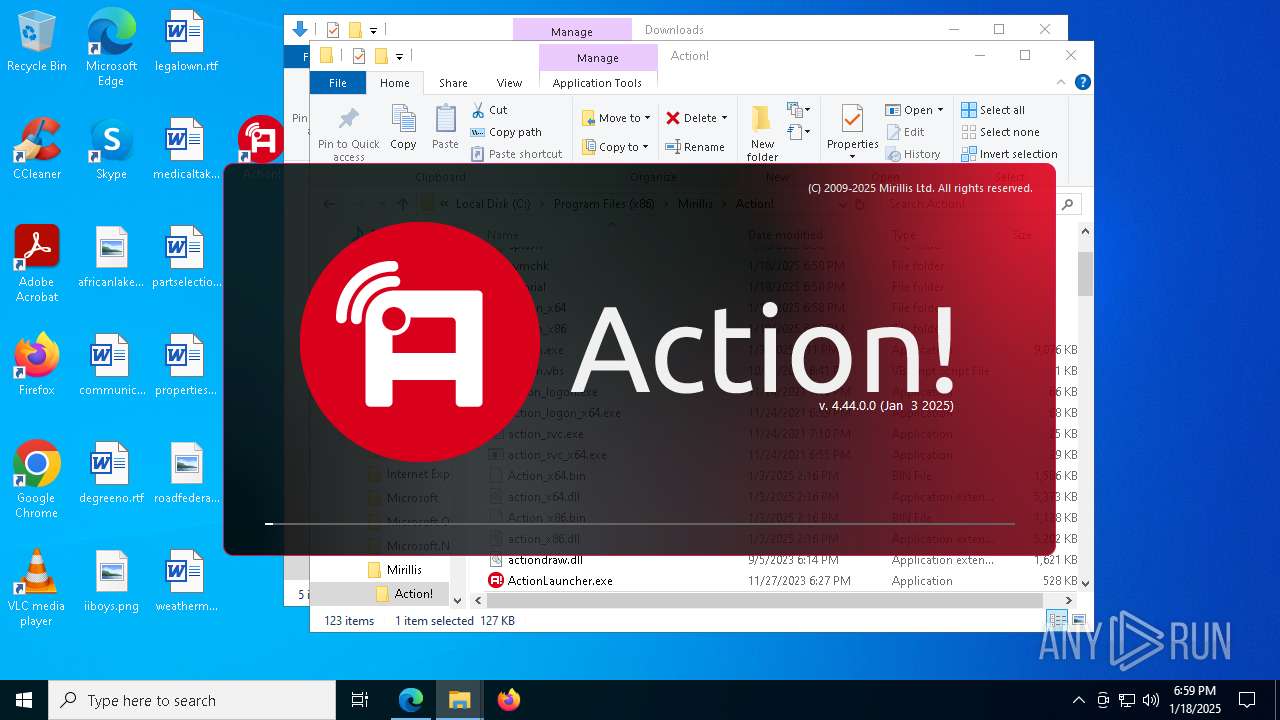Open File Explorer from taskbar
This screenshot has height=720, width=1280.
[460, 700]
